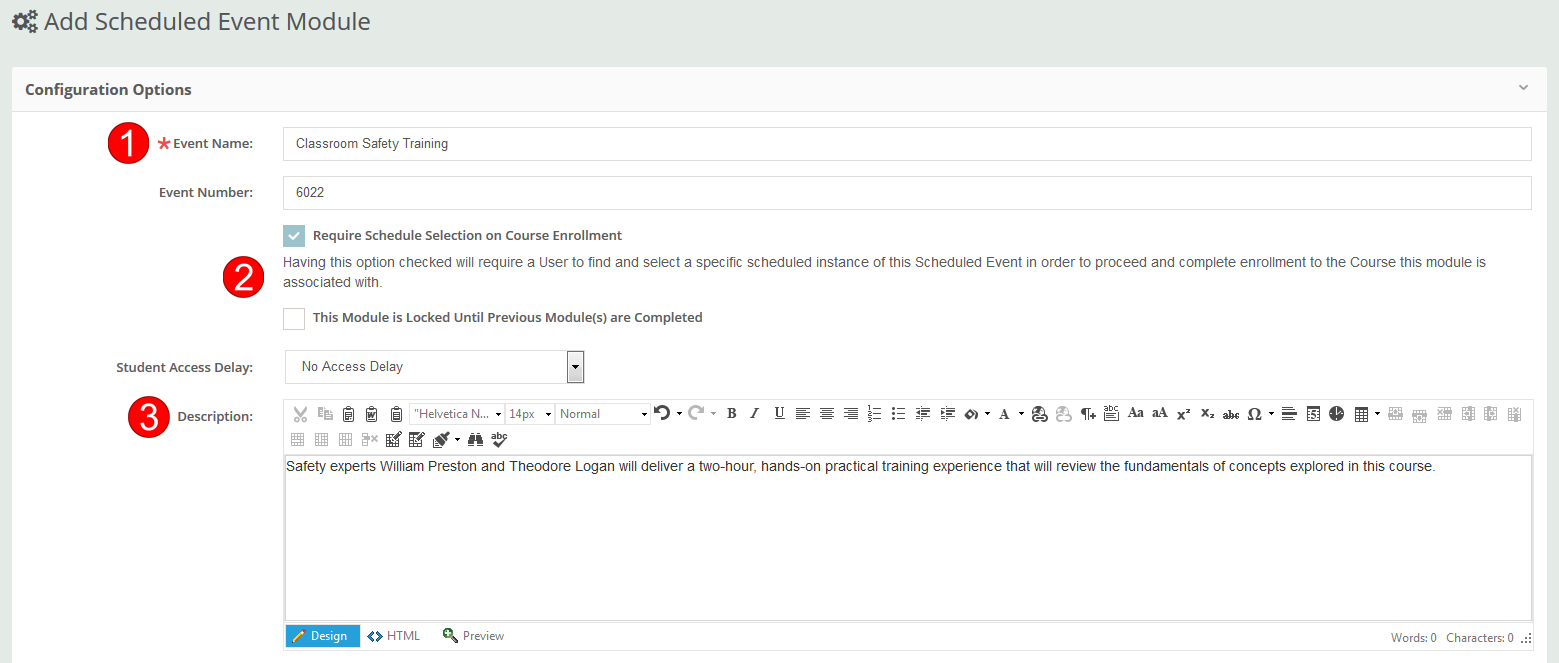This screenshot has height=663, width=1559.
Task: Select the Design view button
Action: pyautogui.click(x=322, y=635)
